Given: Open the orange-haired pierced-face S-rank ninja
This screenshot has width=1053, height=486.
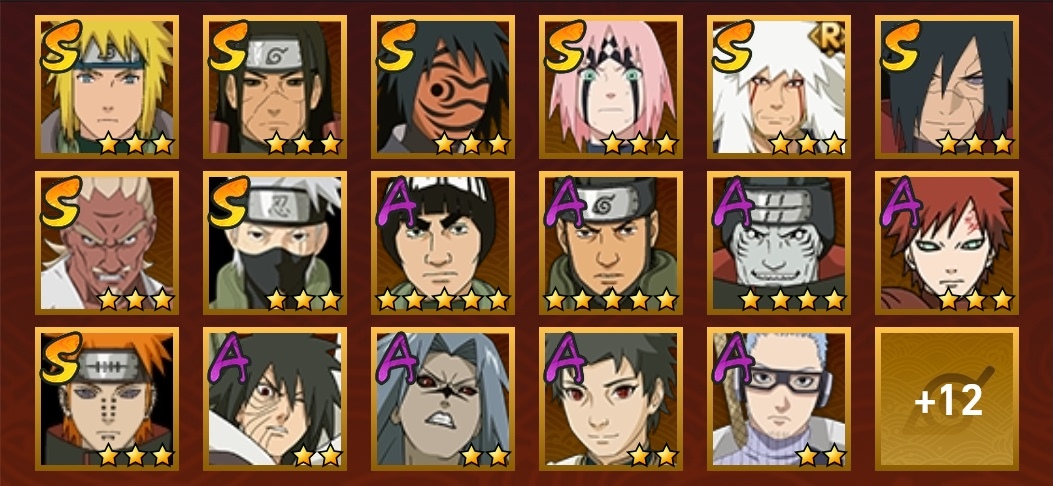Looking at the screenshot, I should coord(107,398).
